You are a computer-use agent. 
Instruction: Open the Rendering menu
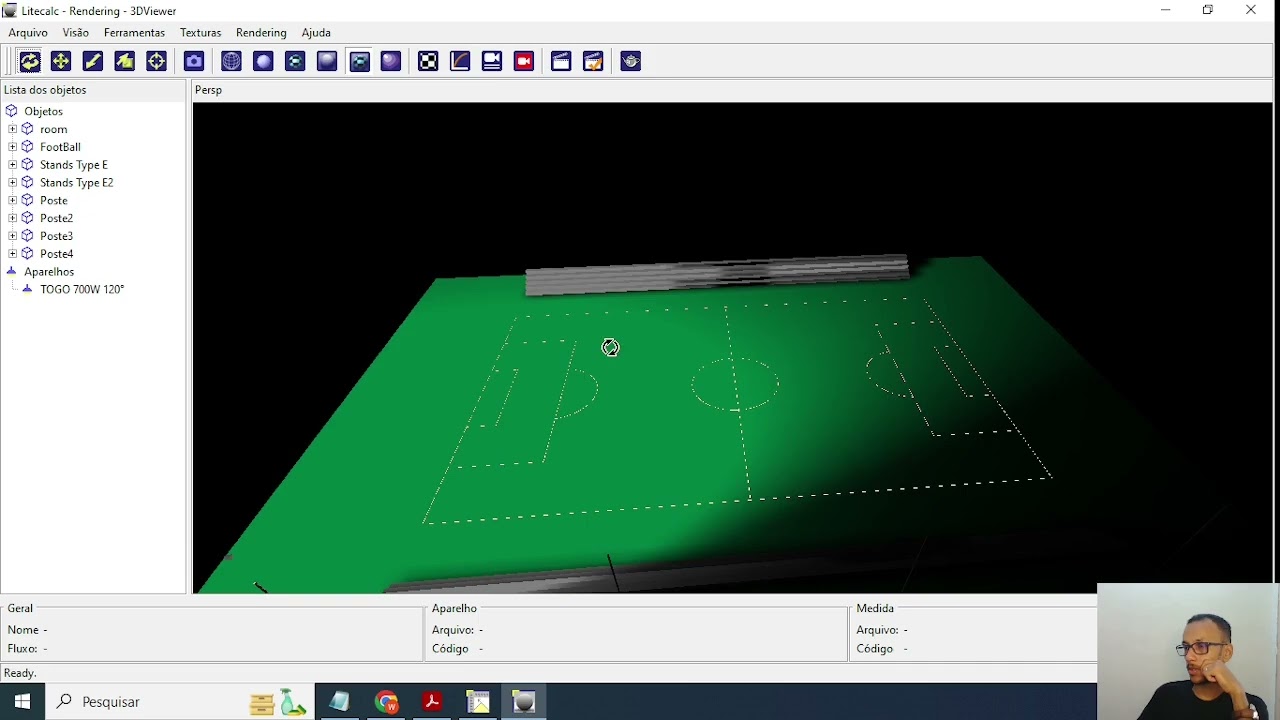tap(261, 33)
